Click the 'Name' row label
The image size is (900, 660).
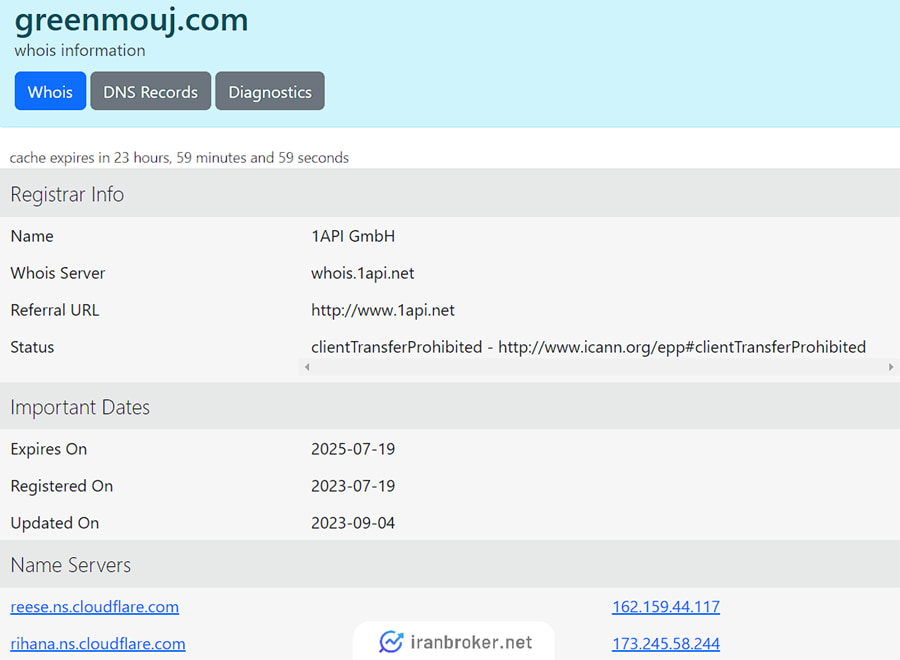pyautogui.click(x=32, y=236)
